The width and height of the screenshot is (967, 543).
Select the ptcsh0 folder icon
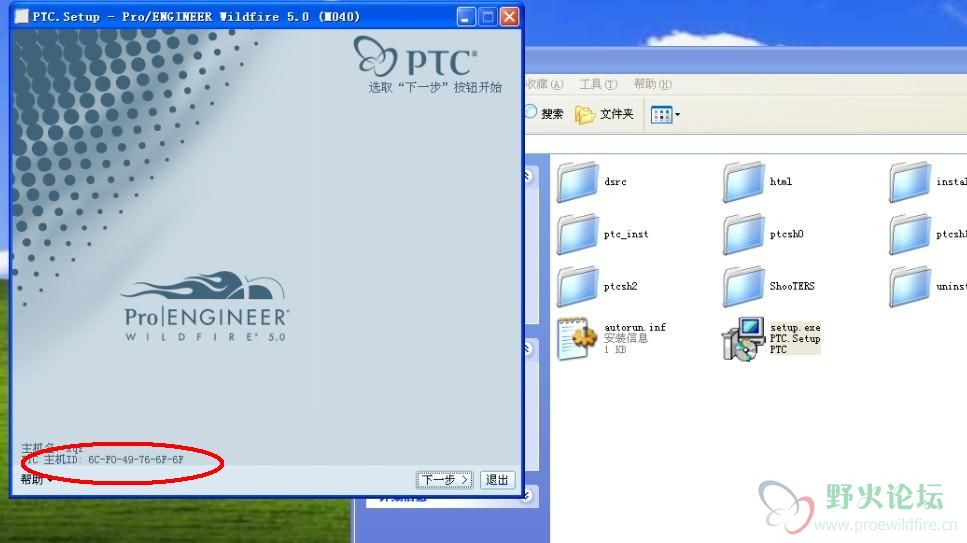point(744,234)
